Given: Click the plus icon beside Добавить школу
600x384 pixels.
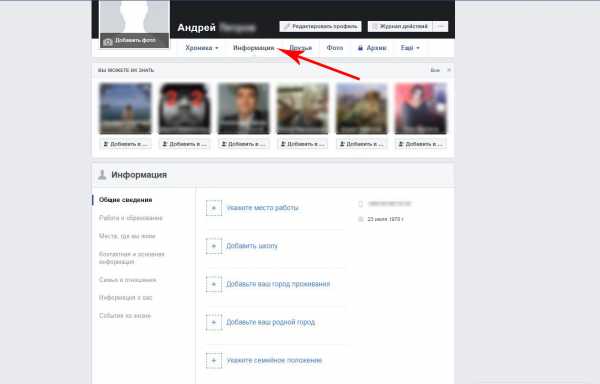Looking at the screenshot, I should coord(214,246).
